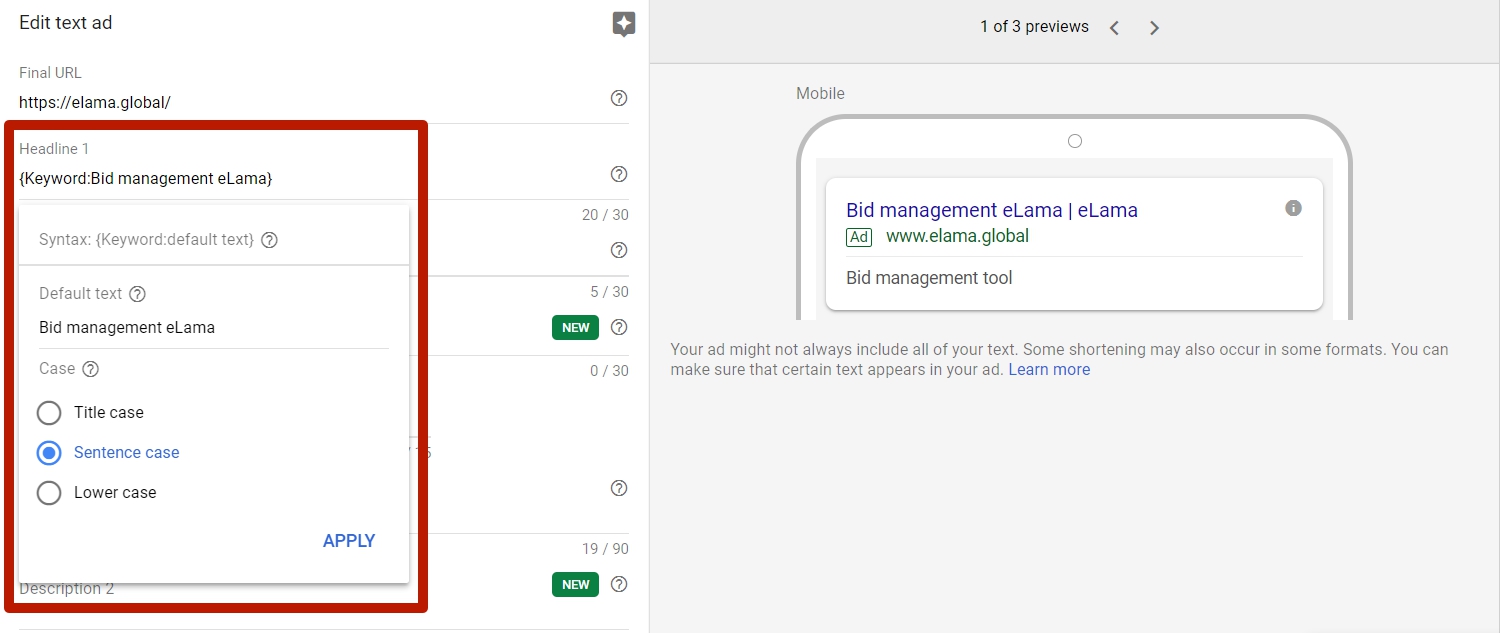The image size is (1500, 633).
Task: Select the Title case option
Action: coord(91,412)
